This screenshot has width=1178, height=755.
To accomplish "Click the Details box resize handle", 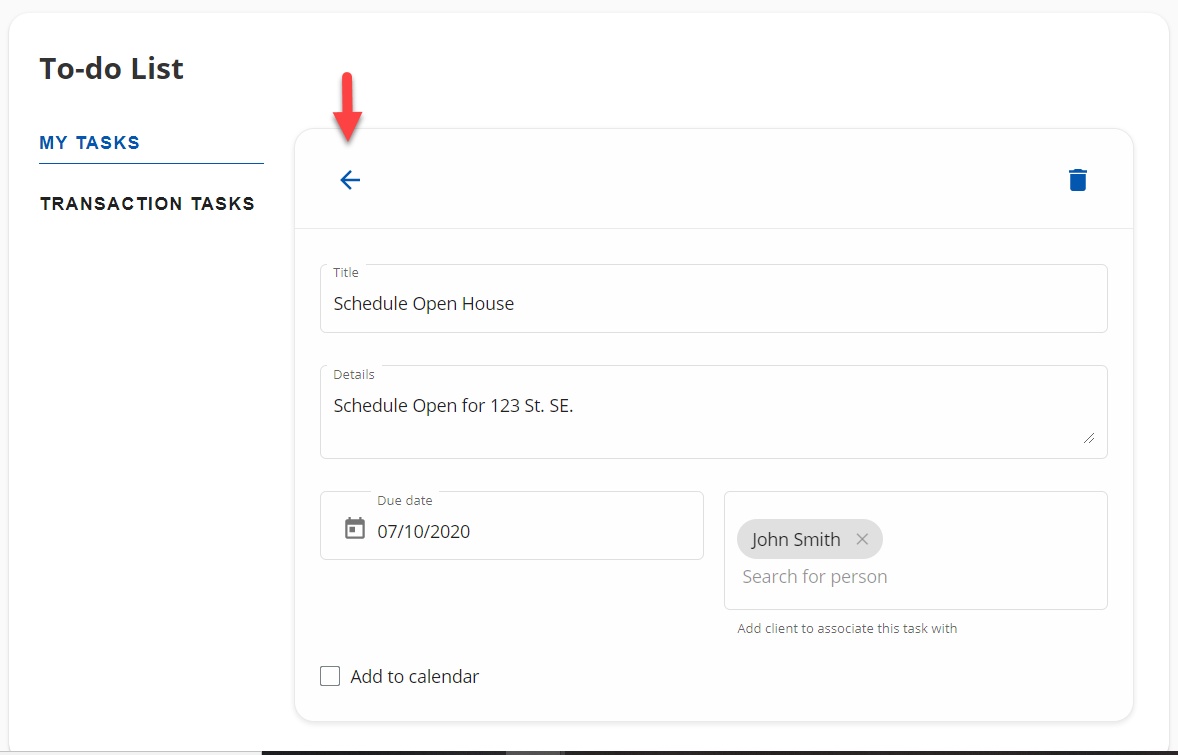I will coord(1088,437).
